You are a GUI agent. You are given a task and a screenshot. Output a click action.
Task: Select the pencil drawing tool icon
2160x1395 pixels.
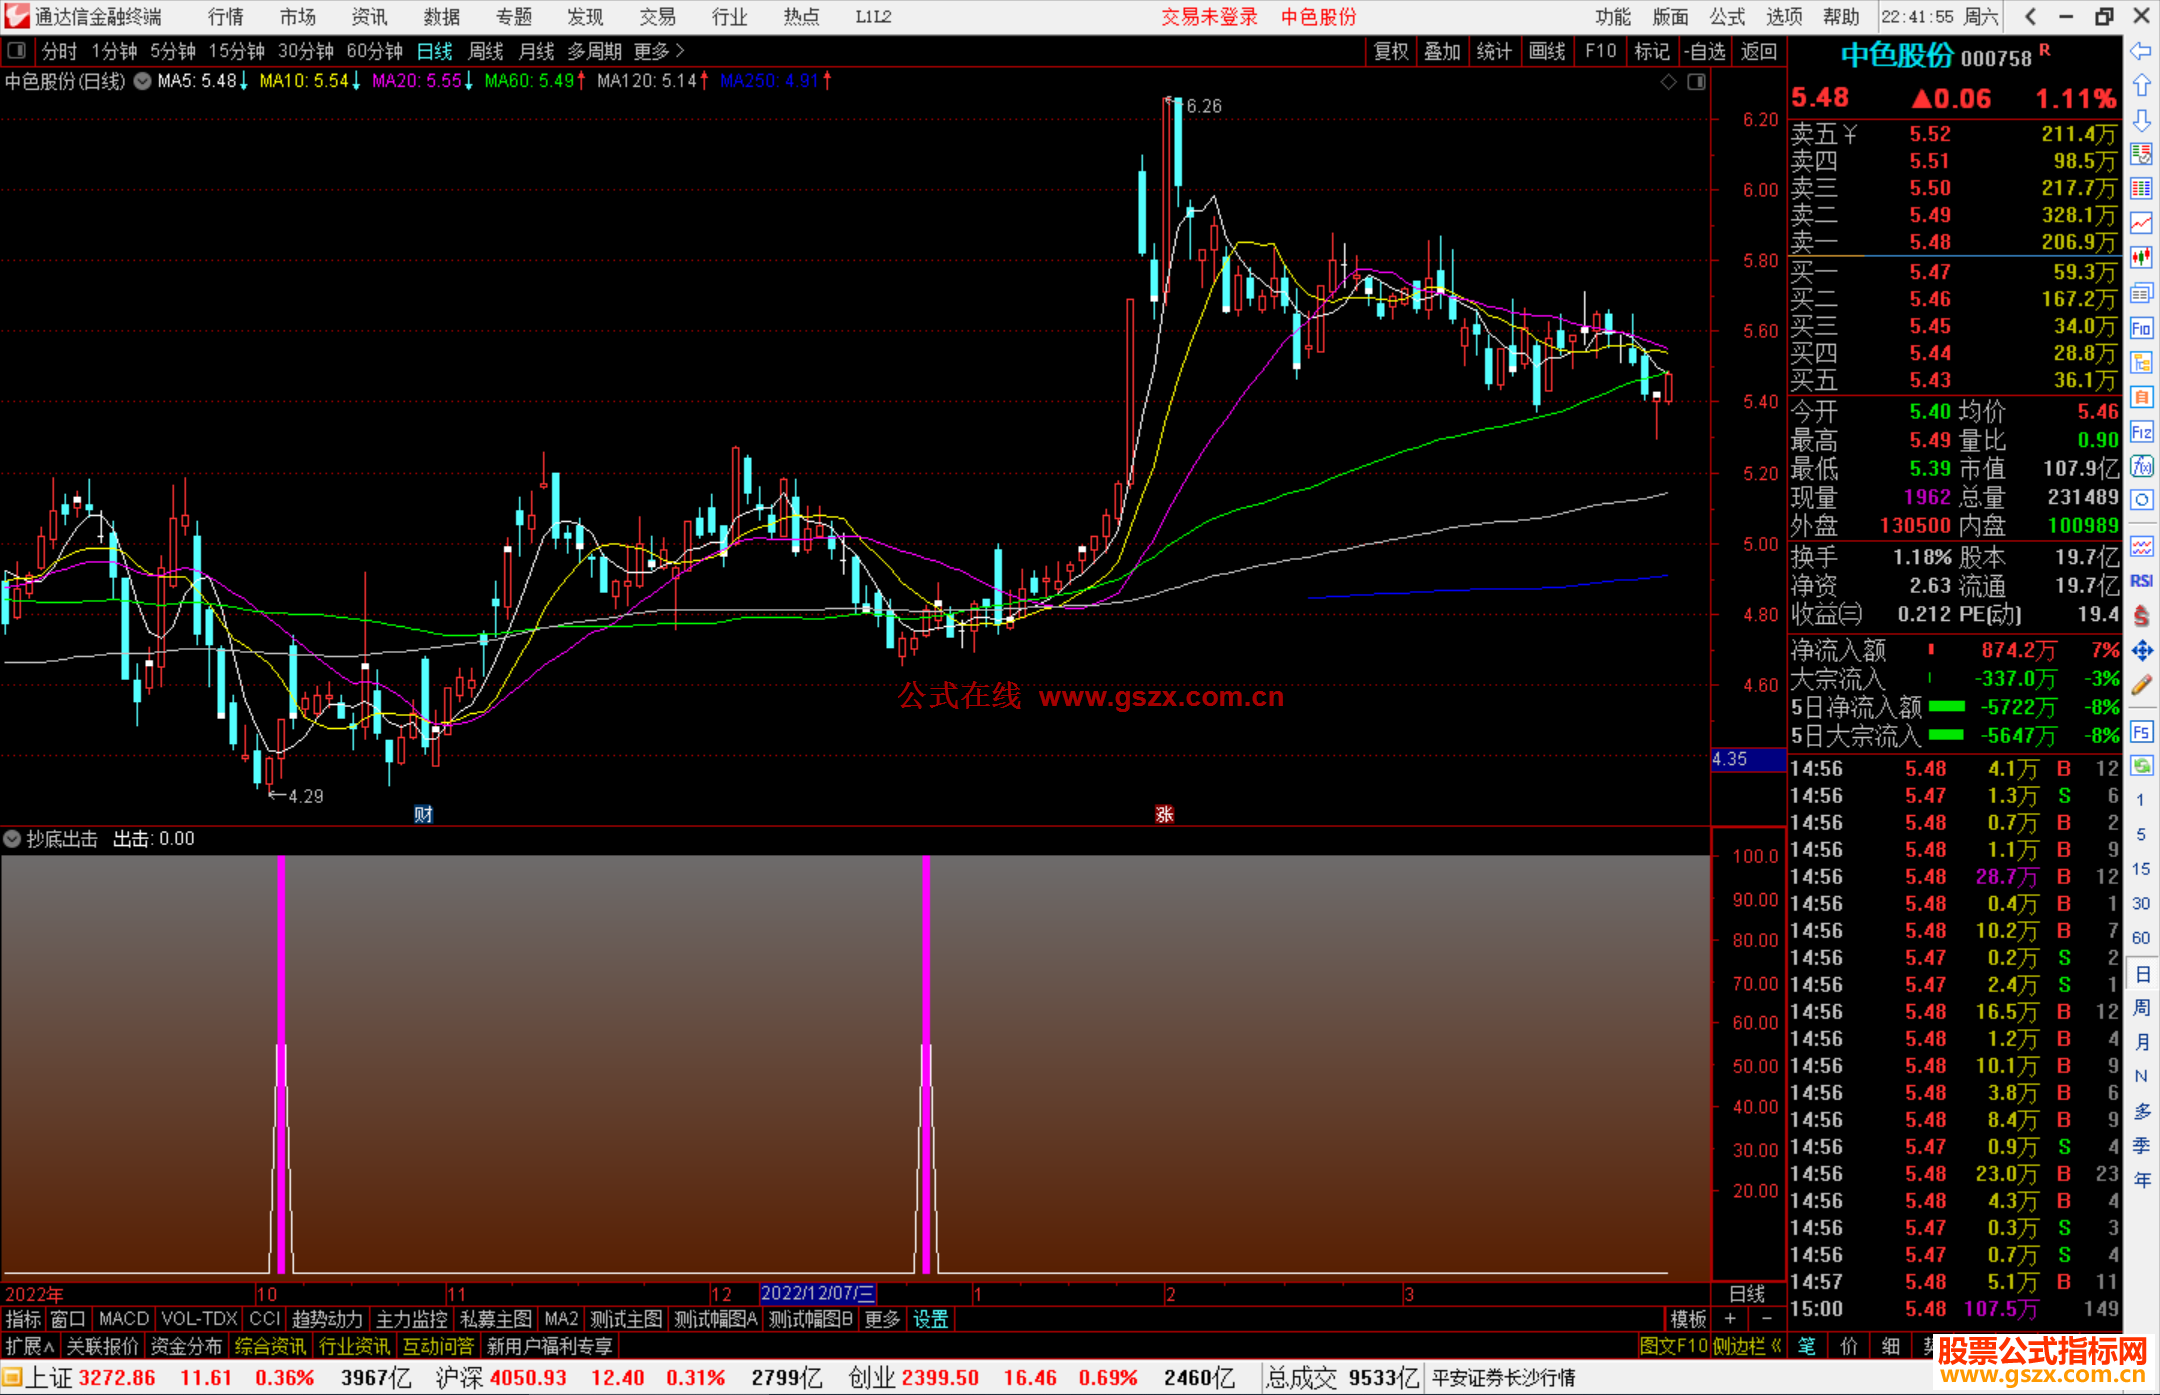click(x=2141, y=685)
